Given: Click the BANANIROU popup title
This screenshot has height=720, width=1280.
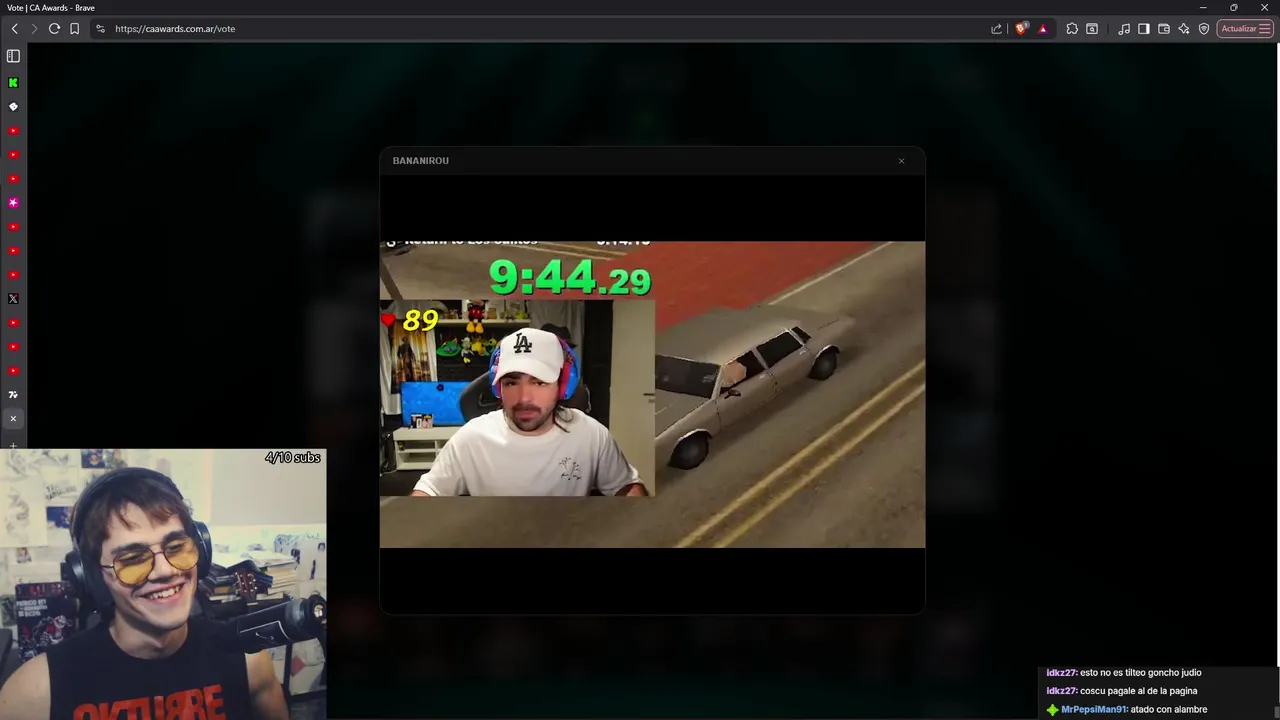Looking at the screenshot, I should (421, 161).
